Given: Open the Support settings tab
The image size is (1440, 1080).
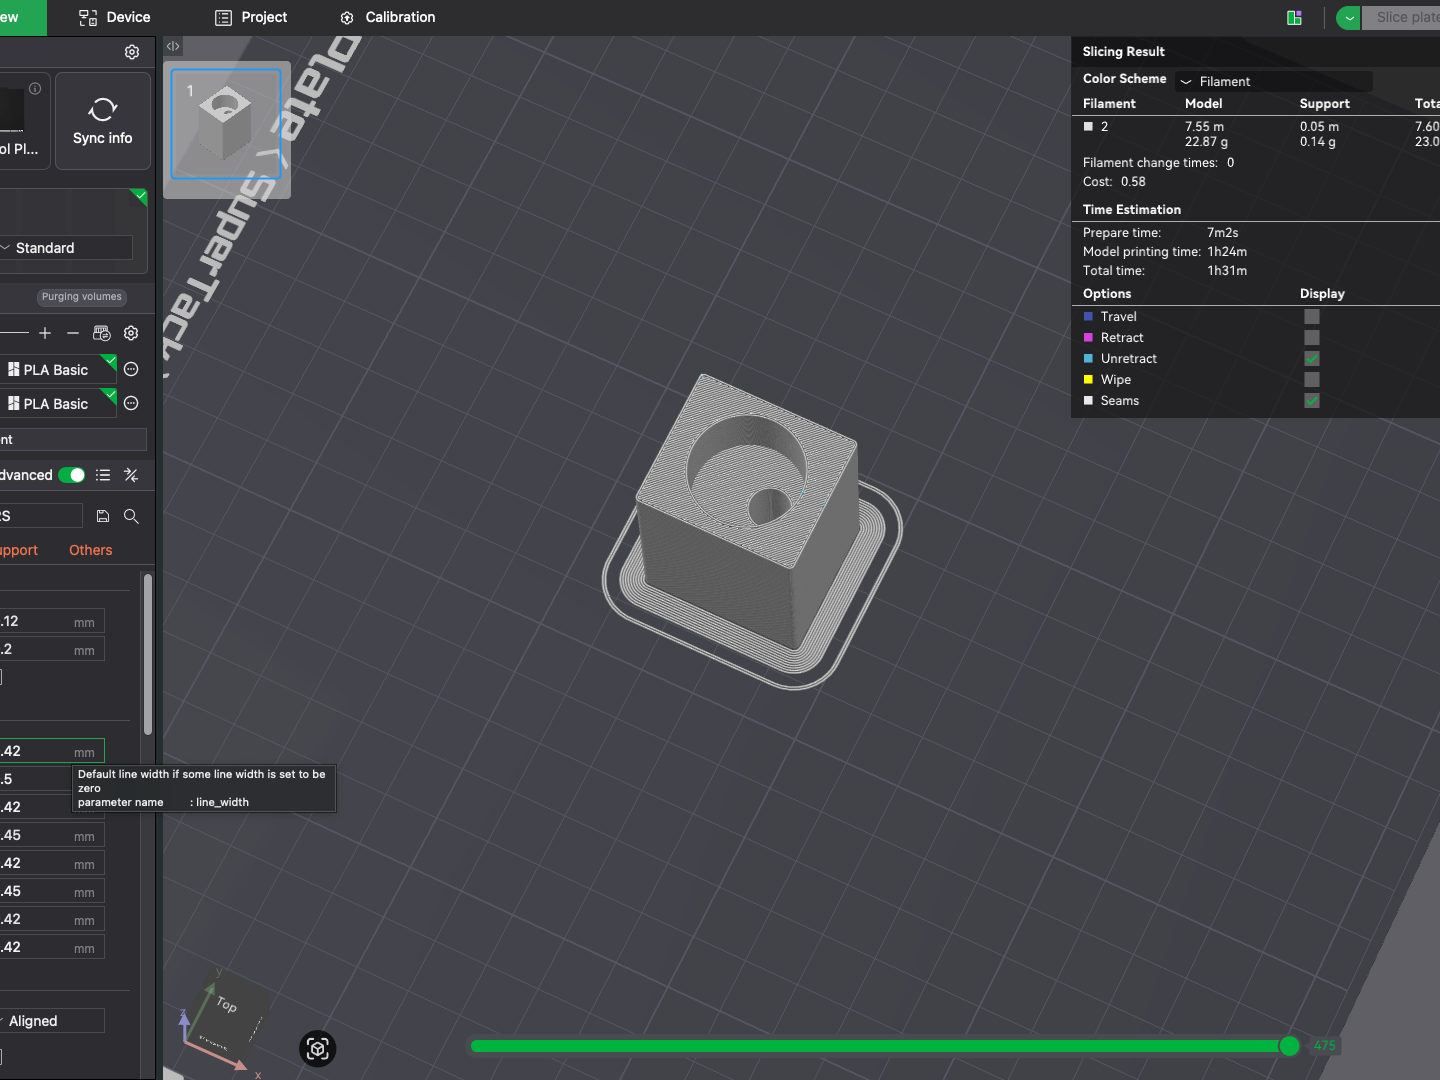Looking at the screenshot, I should pyautogui.click(x=18, y=550).
